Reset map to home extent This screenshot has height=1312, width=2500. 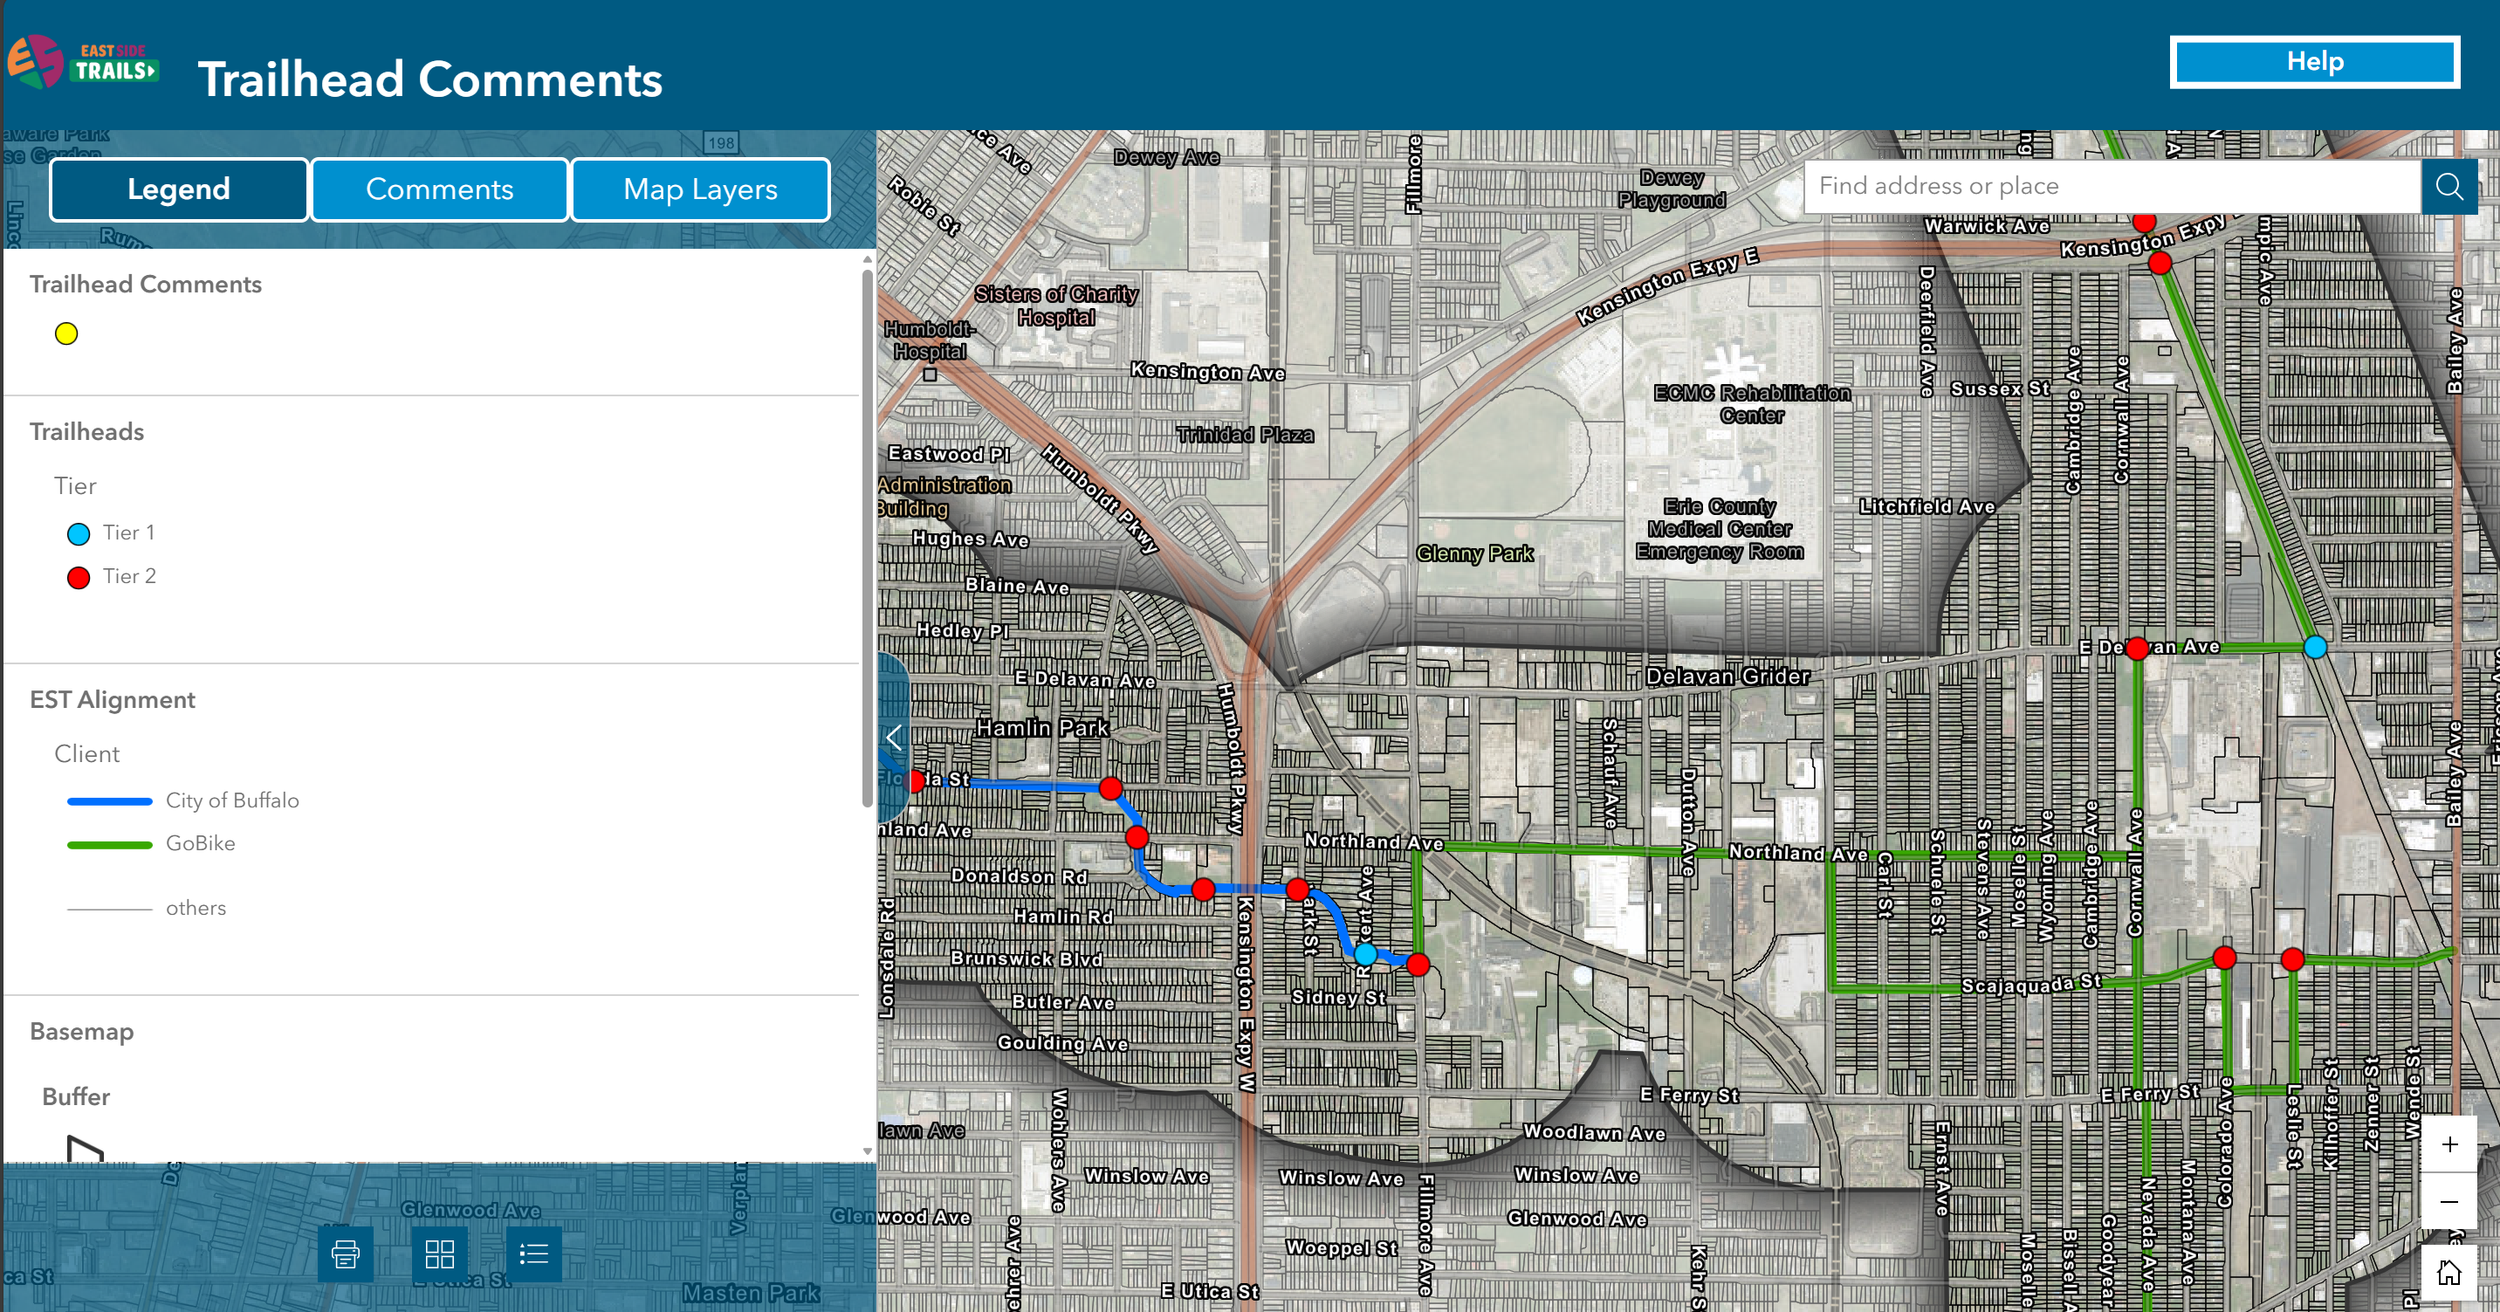coord(2449,1272)
